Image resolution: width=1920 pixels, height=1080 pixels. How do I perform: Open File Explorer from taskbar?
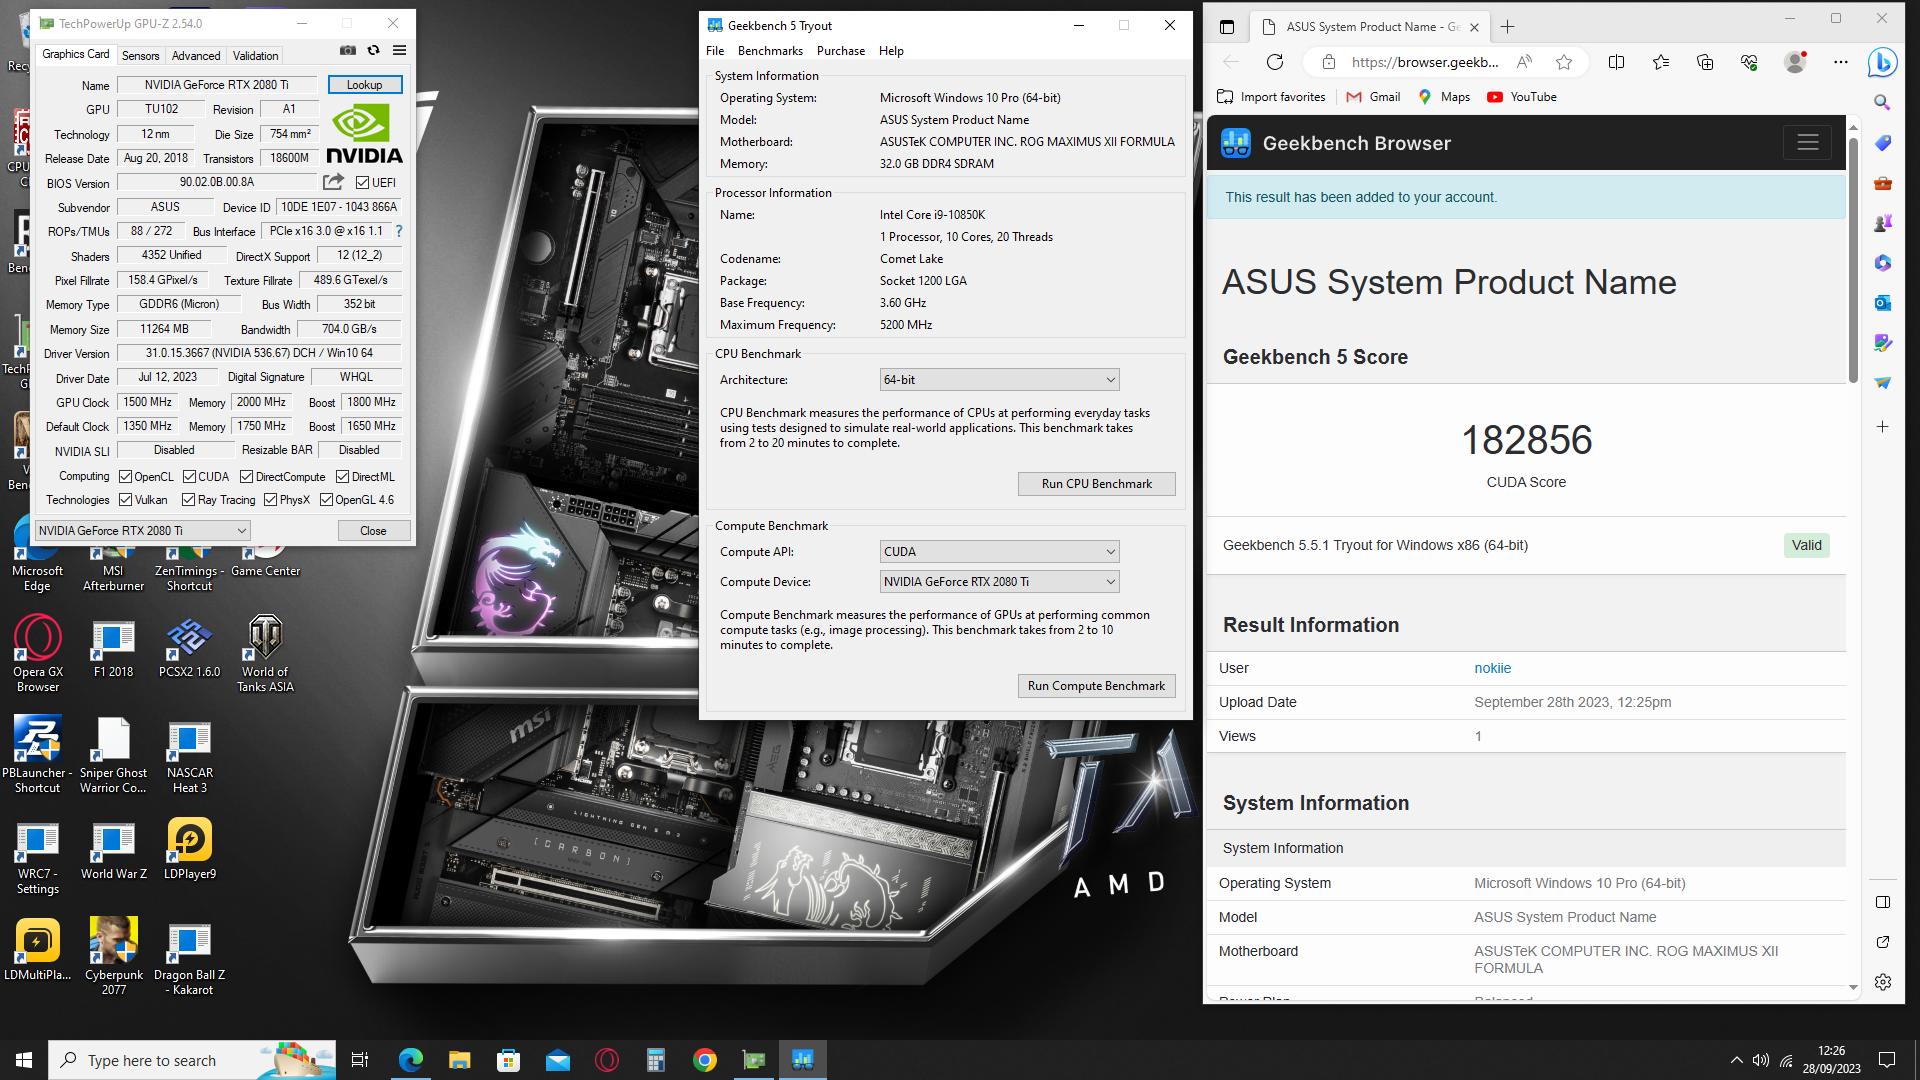459,1060
